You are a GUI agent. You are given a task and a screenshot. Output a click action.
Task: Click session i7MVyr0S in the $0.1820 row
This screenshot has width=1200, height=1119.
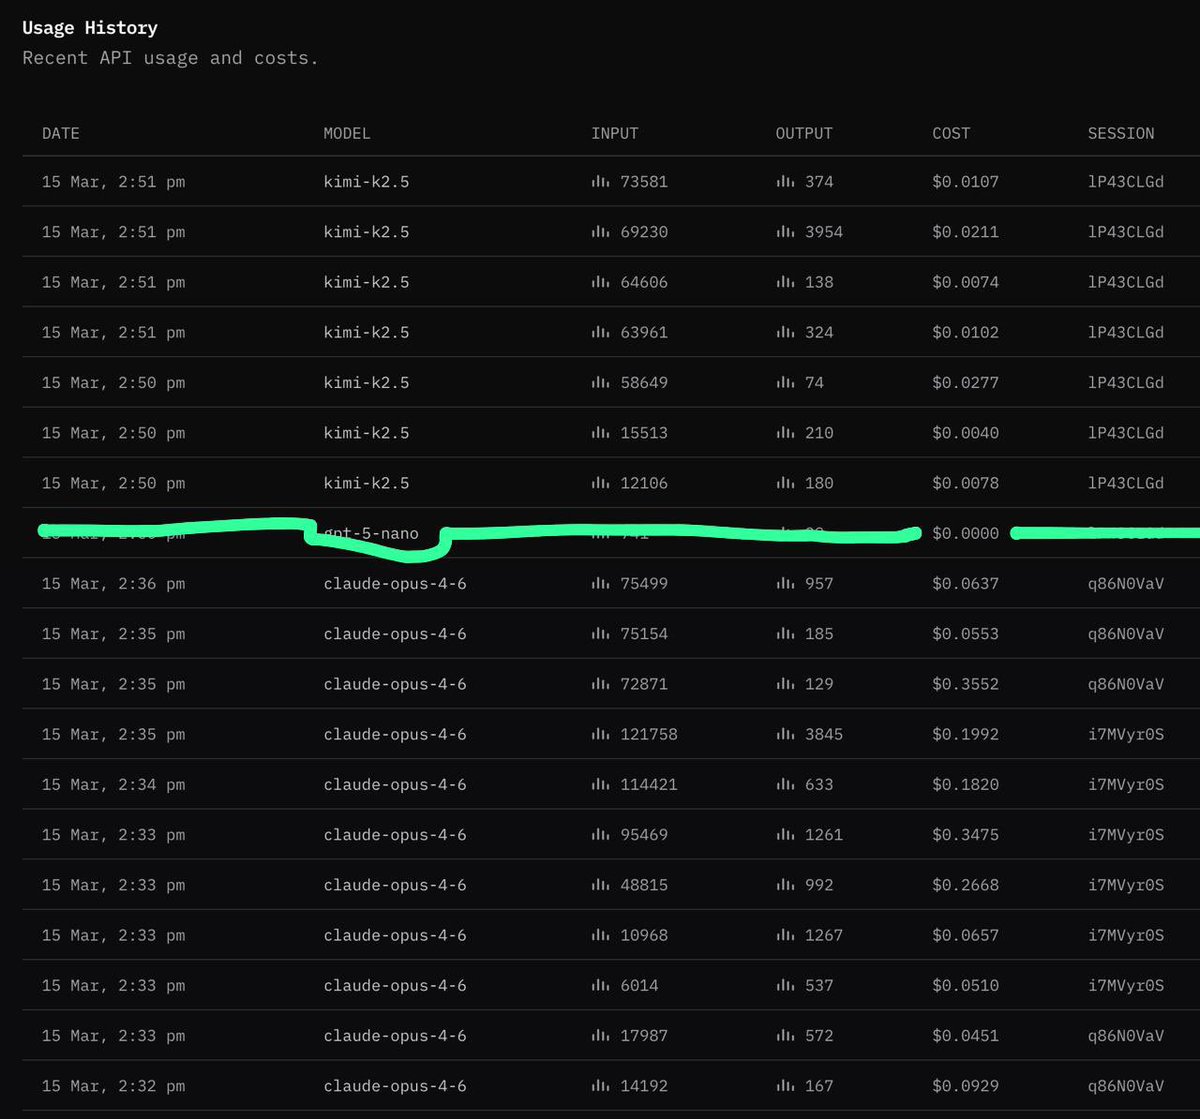[1126, 784]
